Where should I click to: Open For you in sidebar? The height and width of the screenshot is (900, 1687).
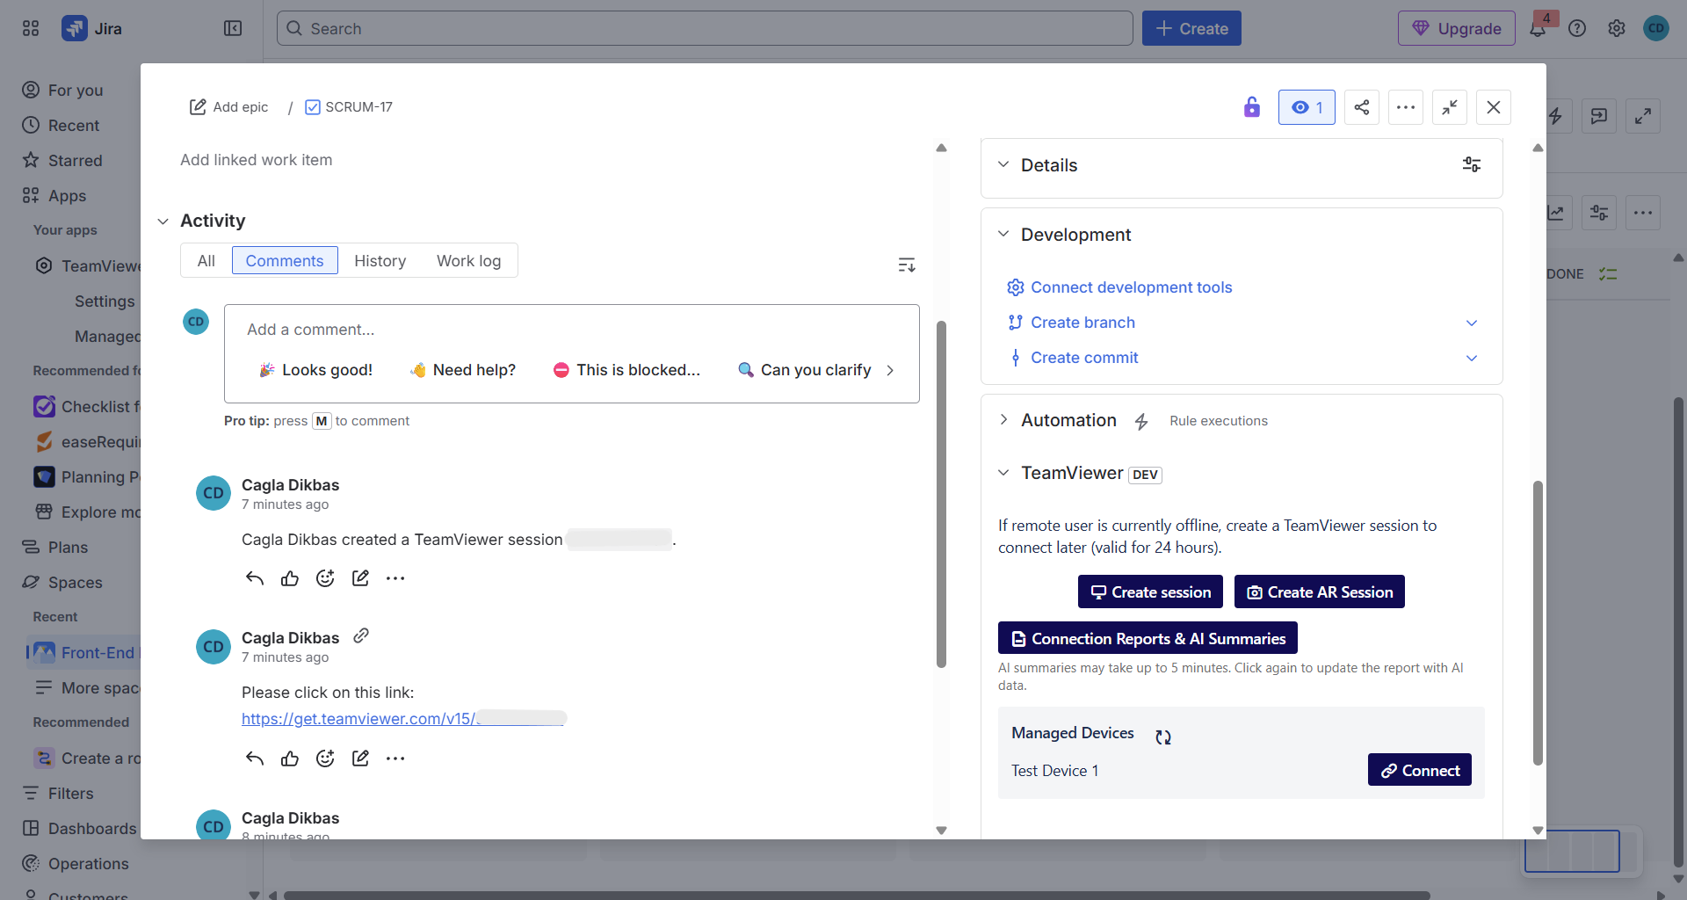tap(76, 90)
